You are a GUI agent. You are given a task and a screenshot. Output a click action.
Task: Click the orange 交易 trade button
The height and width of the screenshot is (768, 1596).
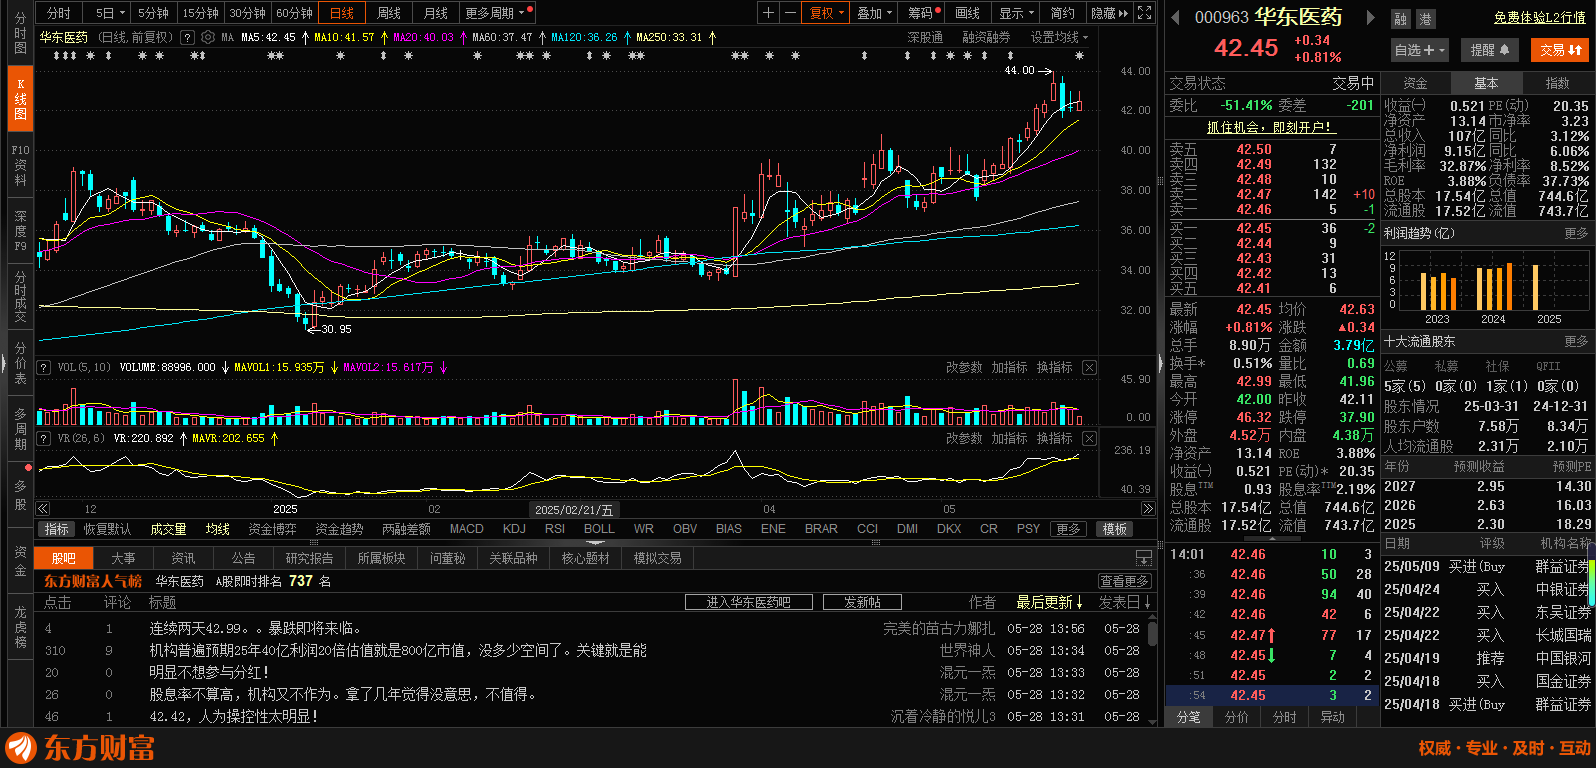tap(1560, 50)
